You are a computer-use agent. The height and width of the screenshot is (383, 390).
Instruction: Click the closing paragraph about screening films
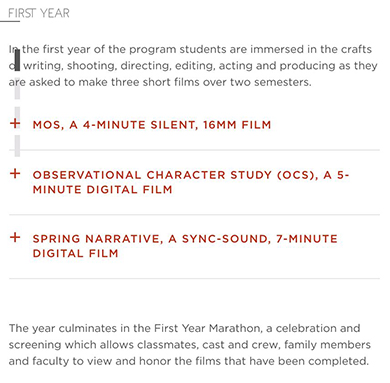tap(189, 345)
